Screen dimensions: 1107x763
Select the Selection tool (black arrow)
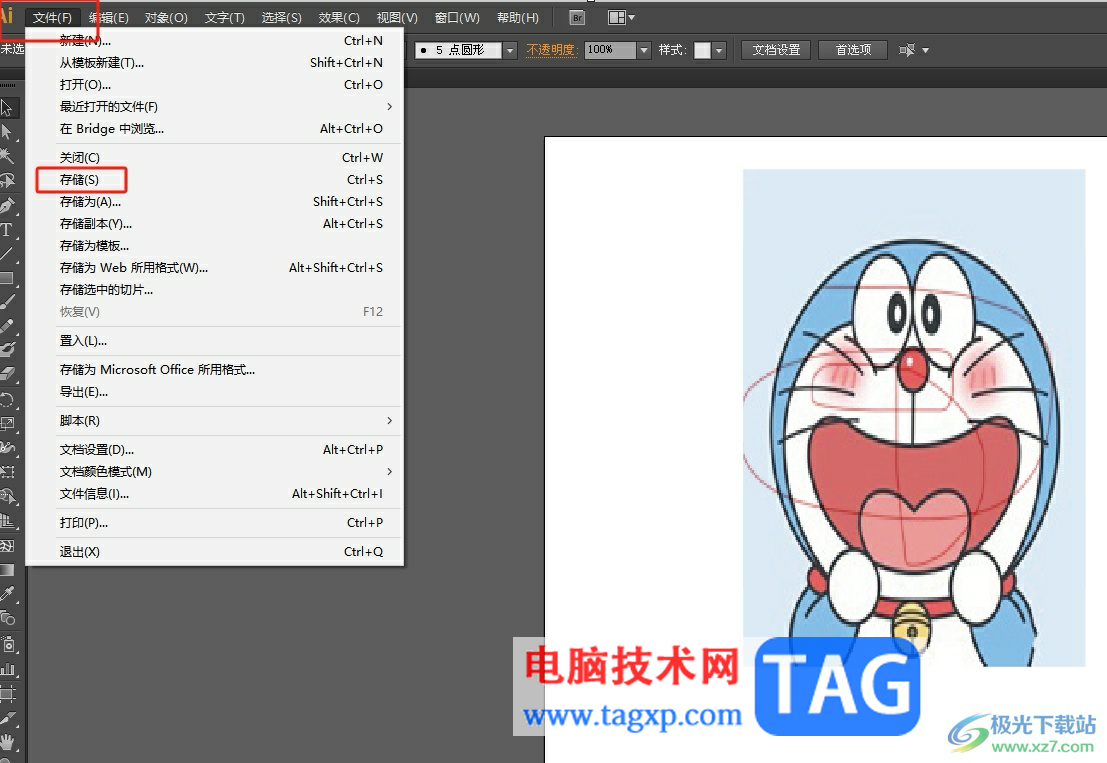point(8,108)
